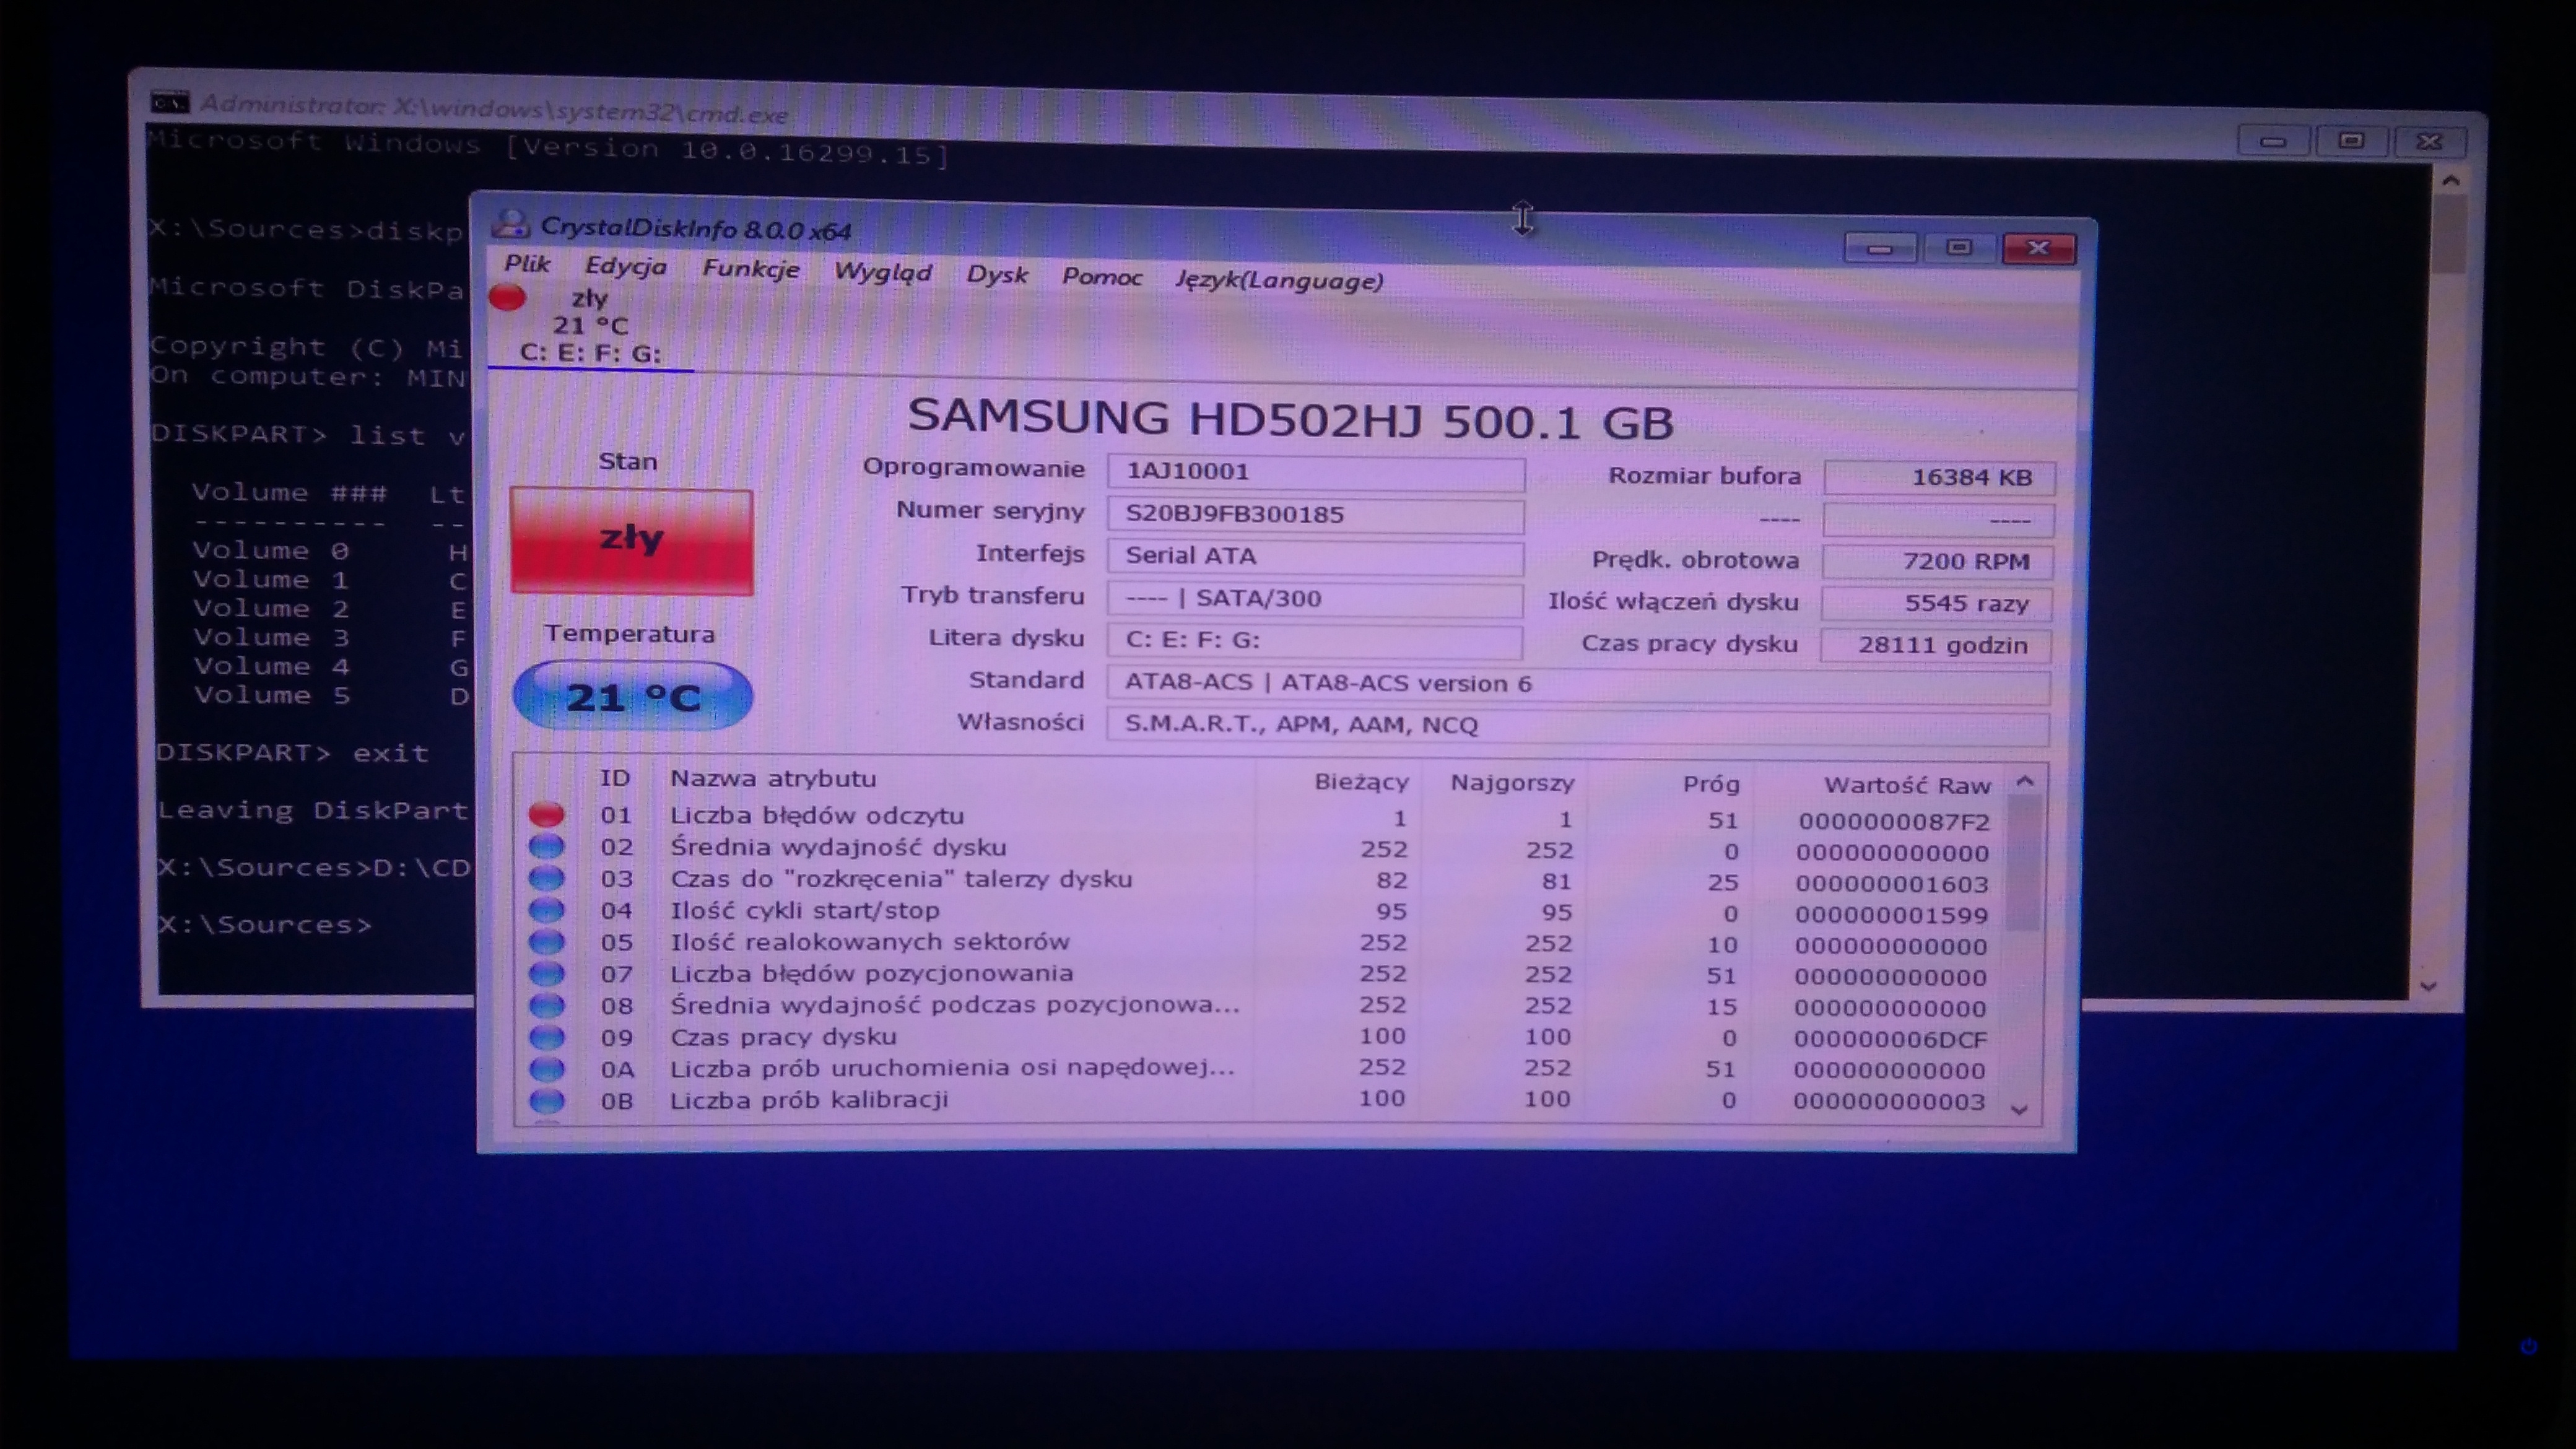Open the Plik menu
Image resolution: width=2576 pixels, height=1449 pixels.
tap(527, 264)
